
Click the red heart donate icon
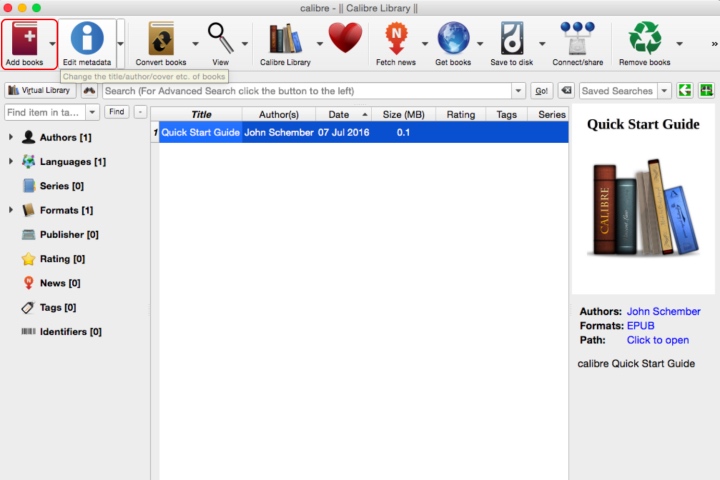[x=345, y=38]
